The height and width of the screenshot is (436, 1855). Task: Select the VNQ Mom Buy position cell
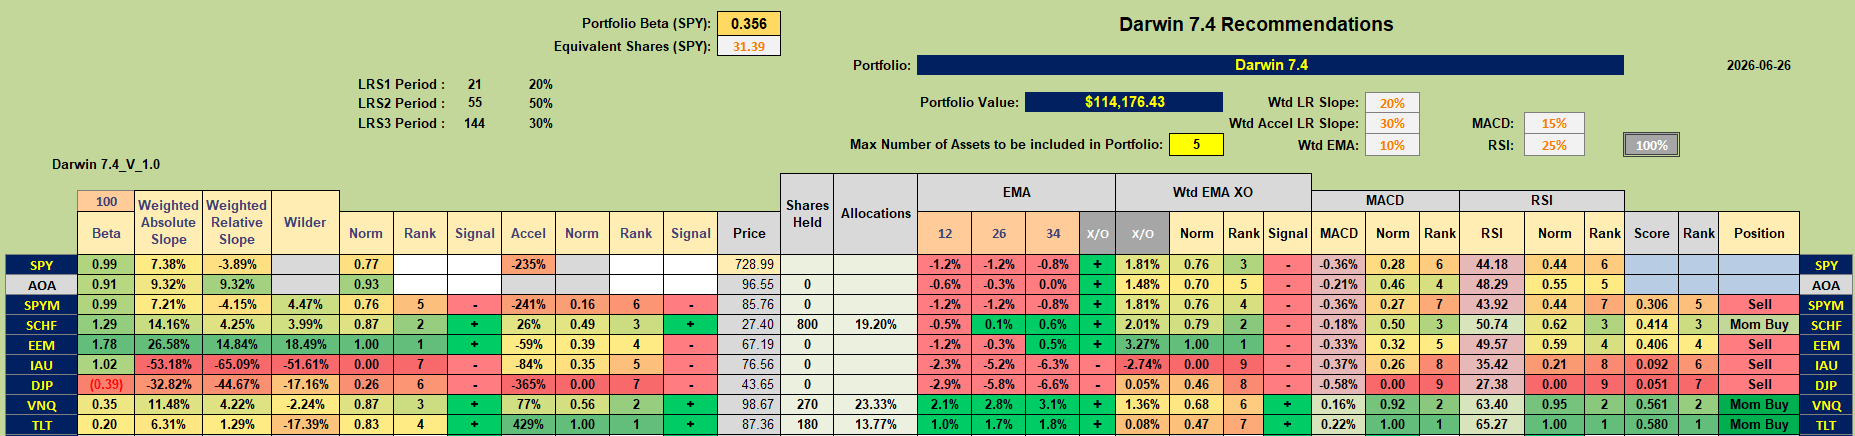click(1759, 405)
